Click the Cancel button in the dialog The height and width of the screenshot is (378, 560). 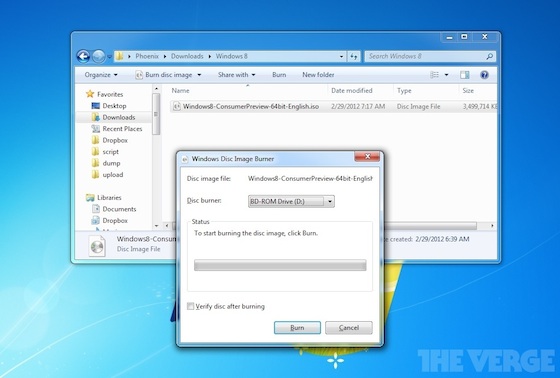tap(349, 328)
